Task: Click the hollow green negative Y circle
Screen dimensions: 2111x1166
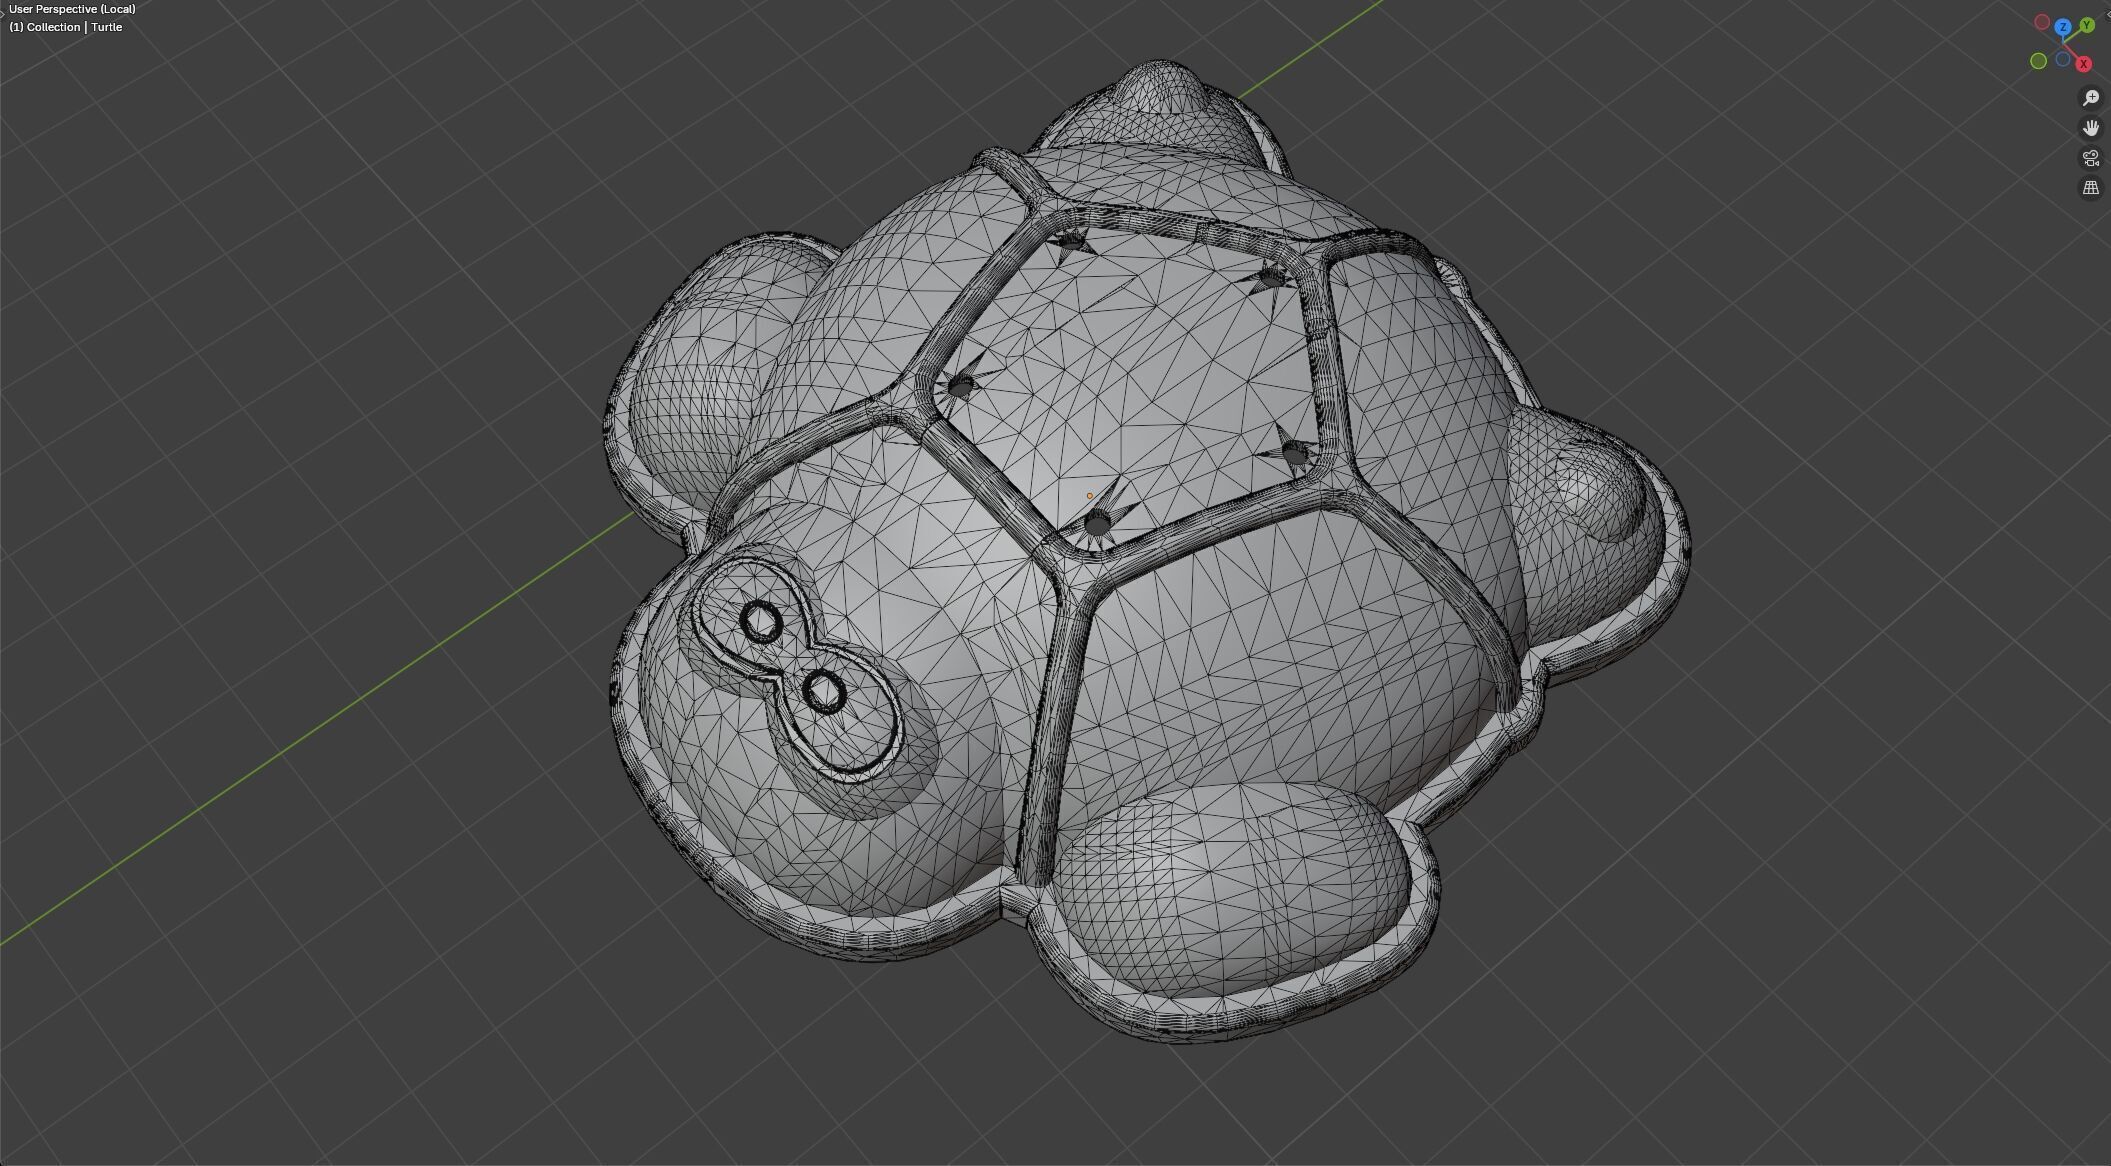Action: click(2038, 61)
